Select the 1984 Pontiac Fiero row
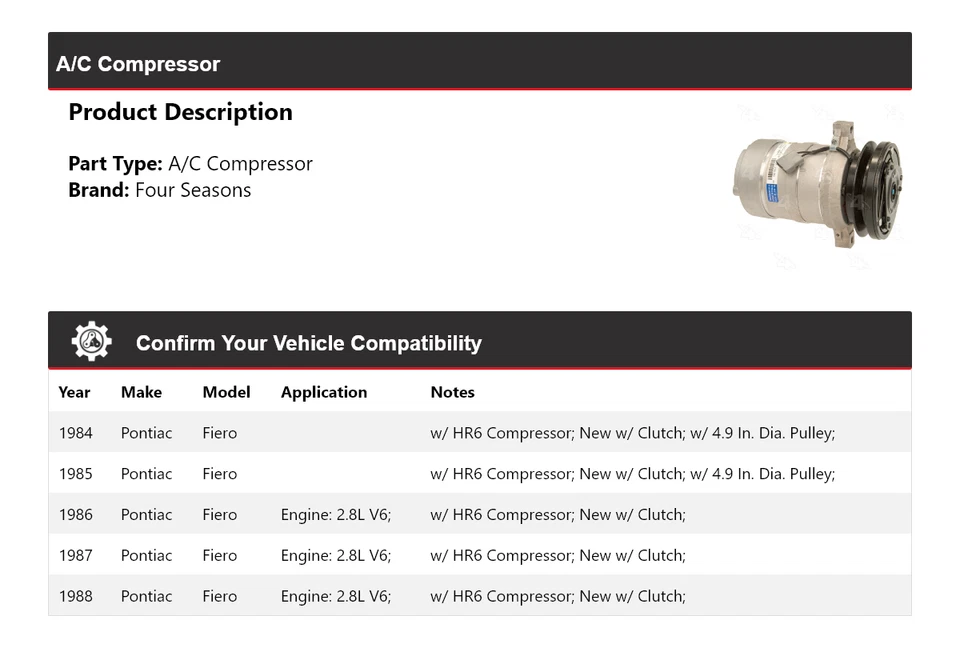Viewport: 960px width, 648px height. point(479,433)
